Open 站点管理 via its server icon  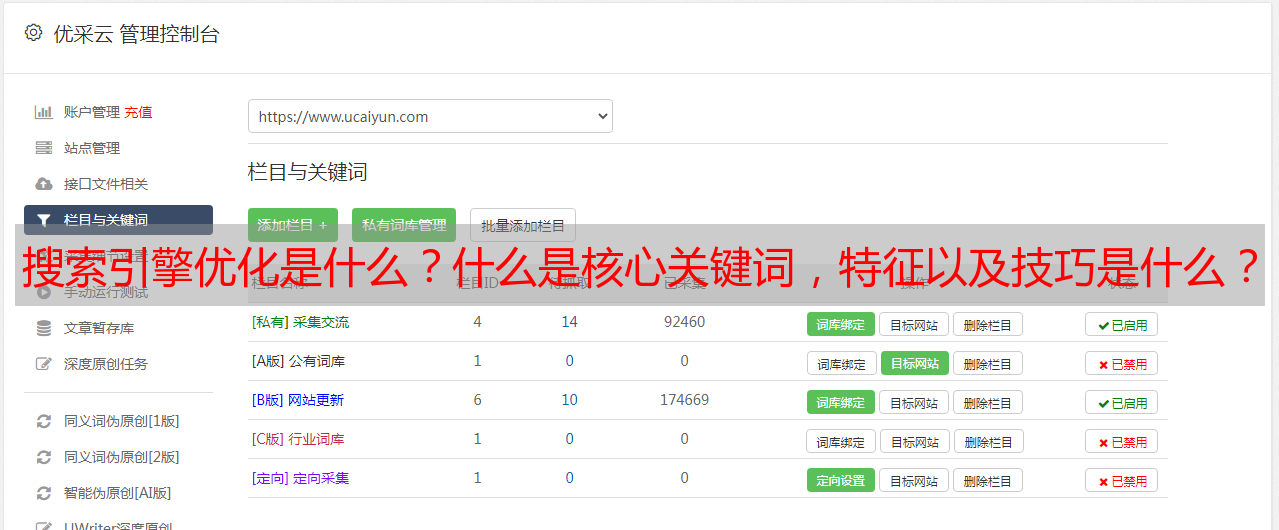click(43, 148)
